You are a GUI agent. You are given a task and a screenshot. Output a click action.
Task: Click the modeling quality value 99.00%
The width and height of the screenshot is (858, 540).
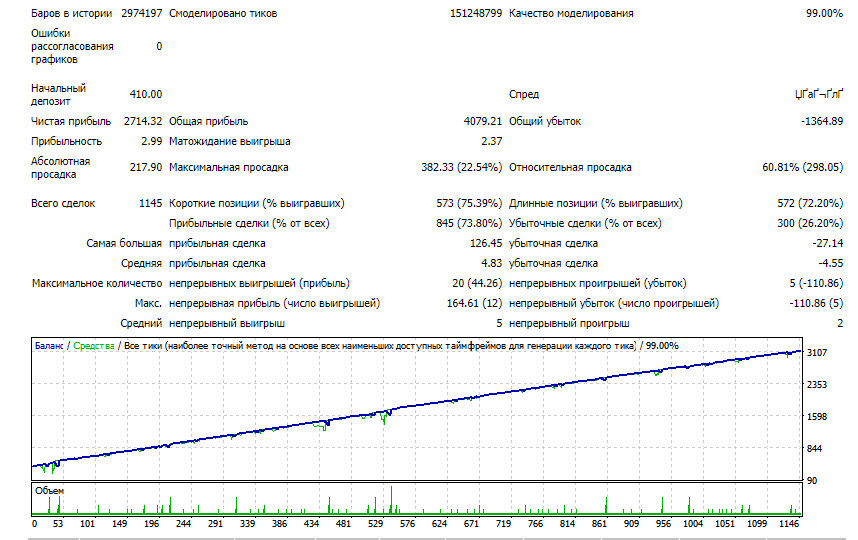[824, 13]
